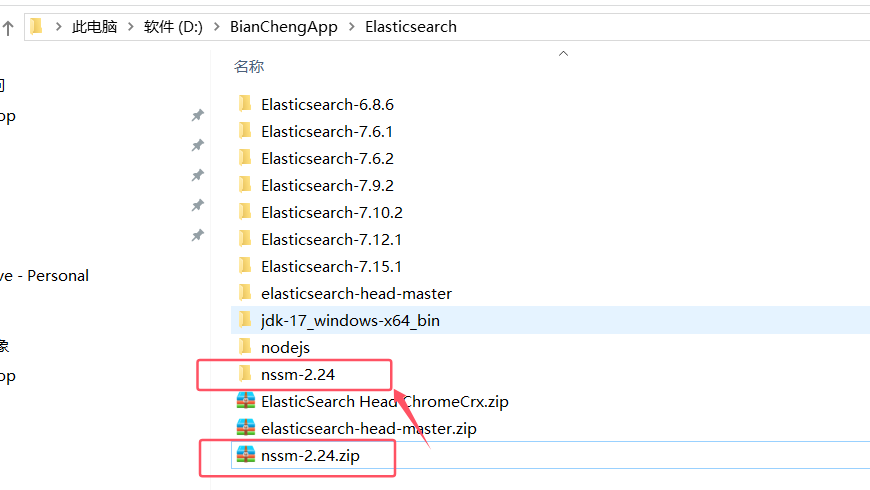Click the fifth pin icon in sidebar
This screenshot has width=870, height=490.
coord(198,235)
